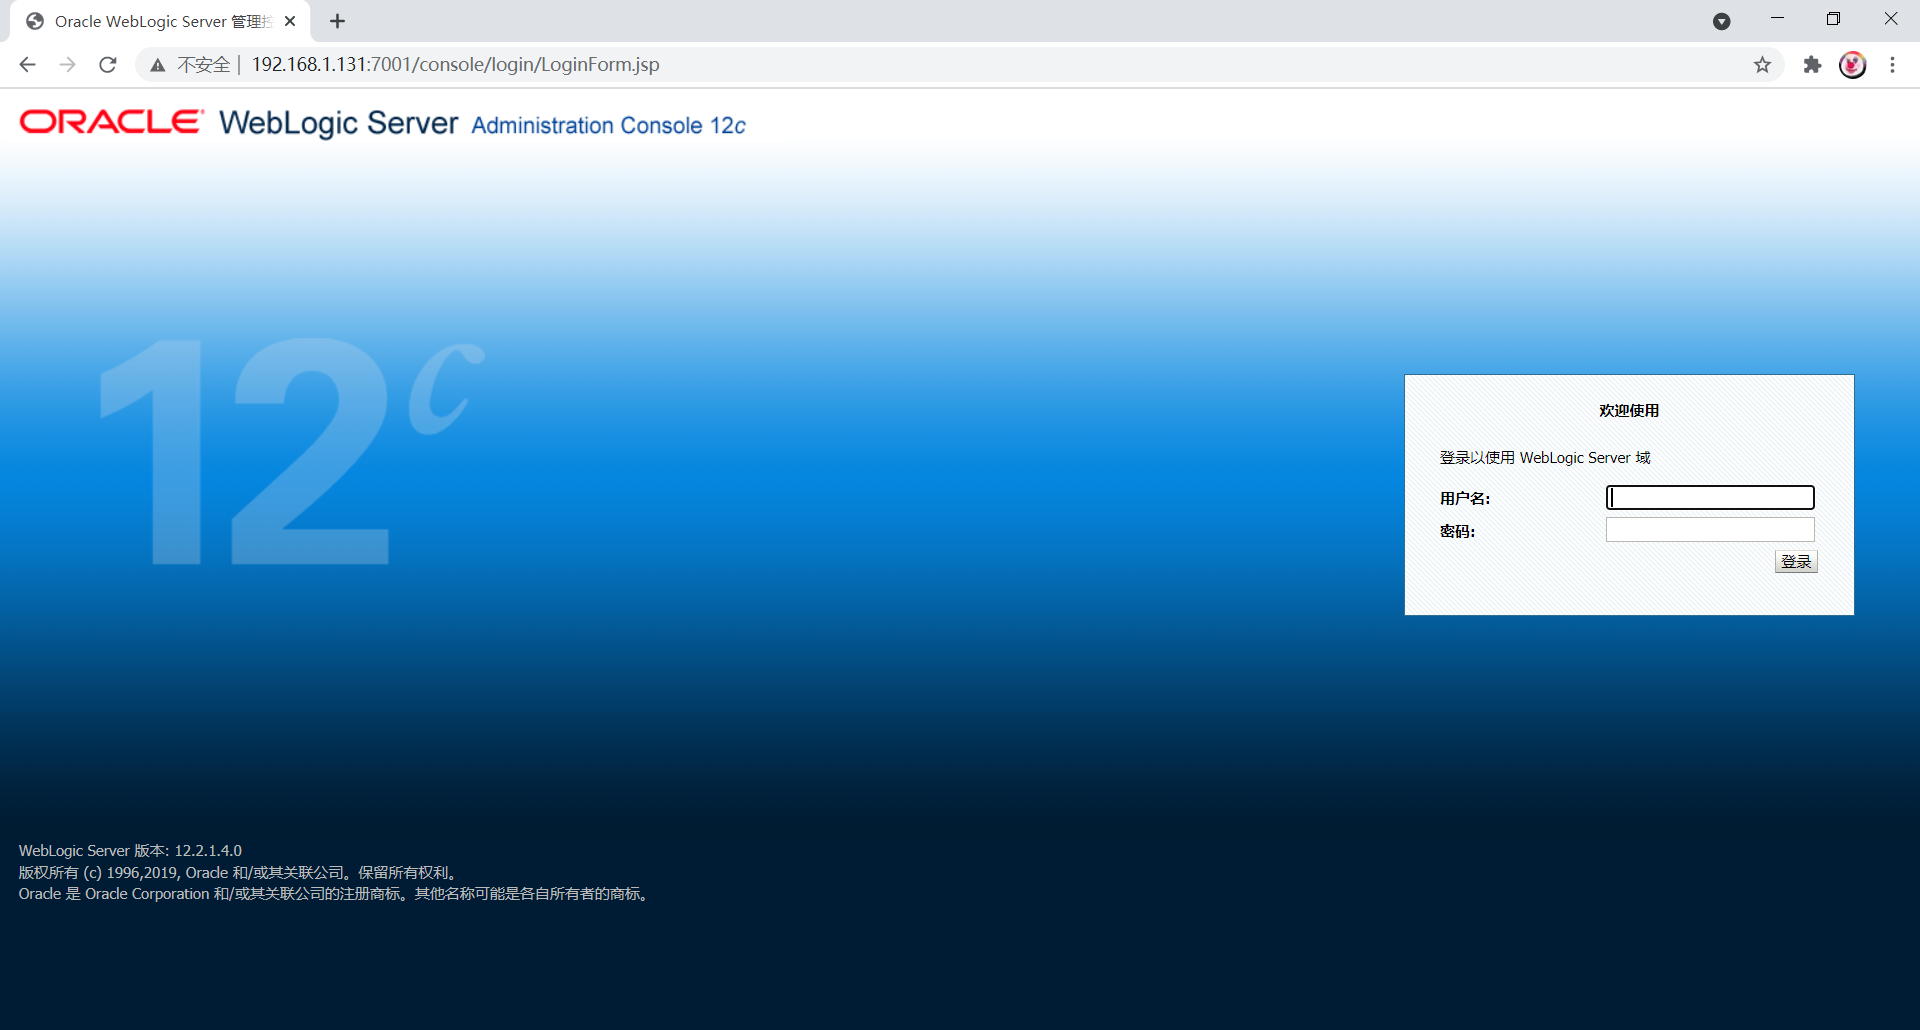The image size is (1920, 1030).
Task: Click the 不安全 label in address bar
Action: 203,65
